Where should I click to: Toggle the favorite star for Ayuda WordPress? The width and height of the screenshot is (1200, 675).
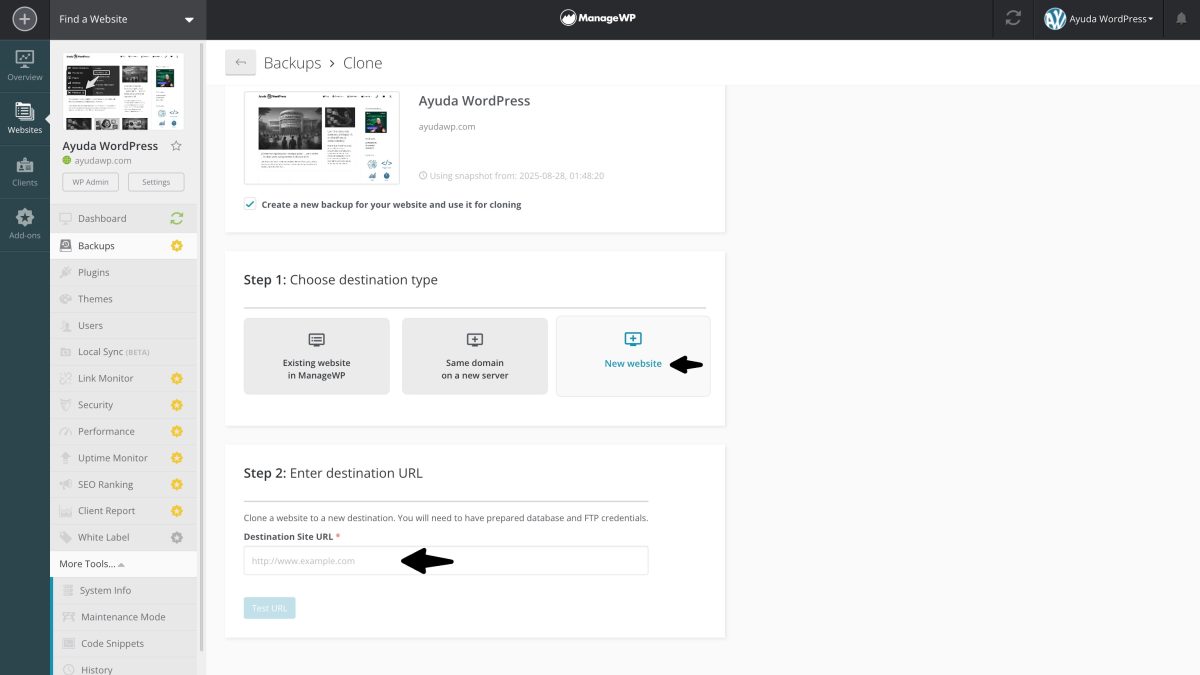click(x=175, y=145)
